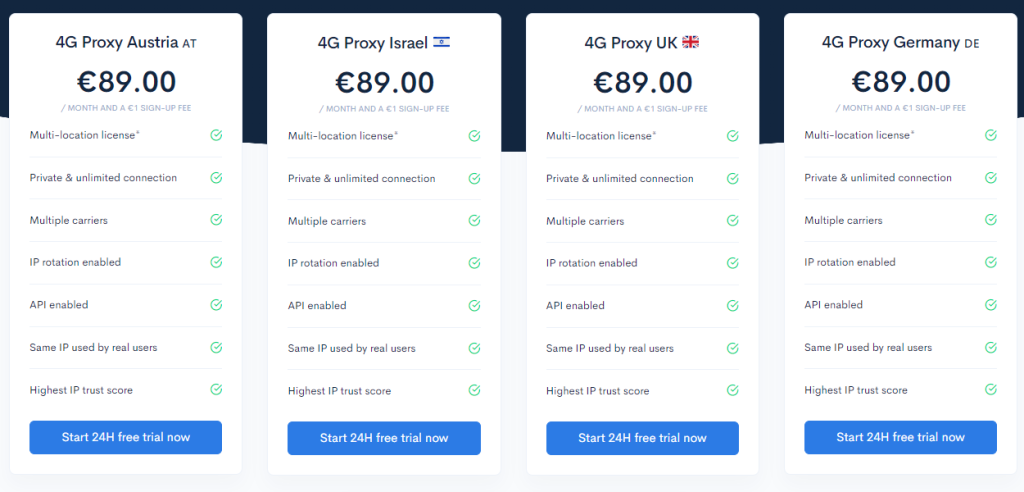Click the Israel plan €89.00 price
This screenshot has width=1024, height=492.
click(384, 82)
